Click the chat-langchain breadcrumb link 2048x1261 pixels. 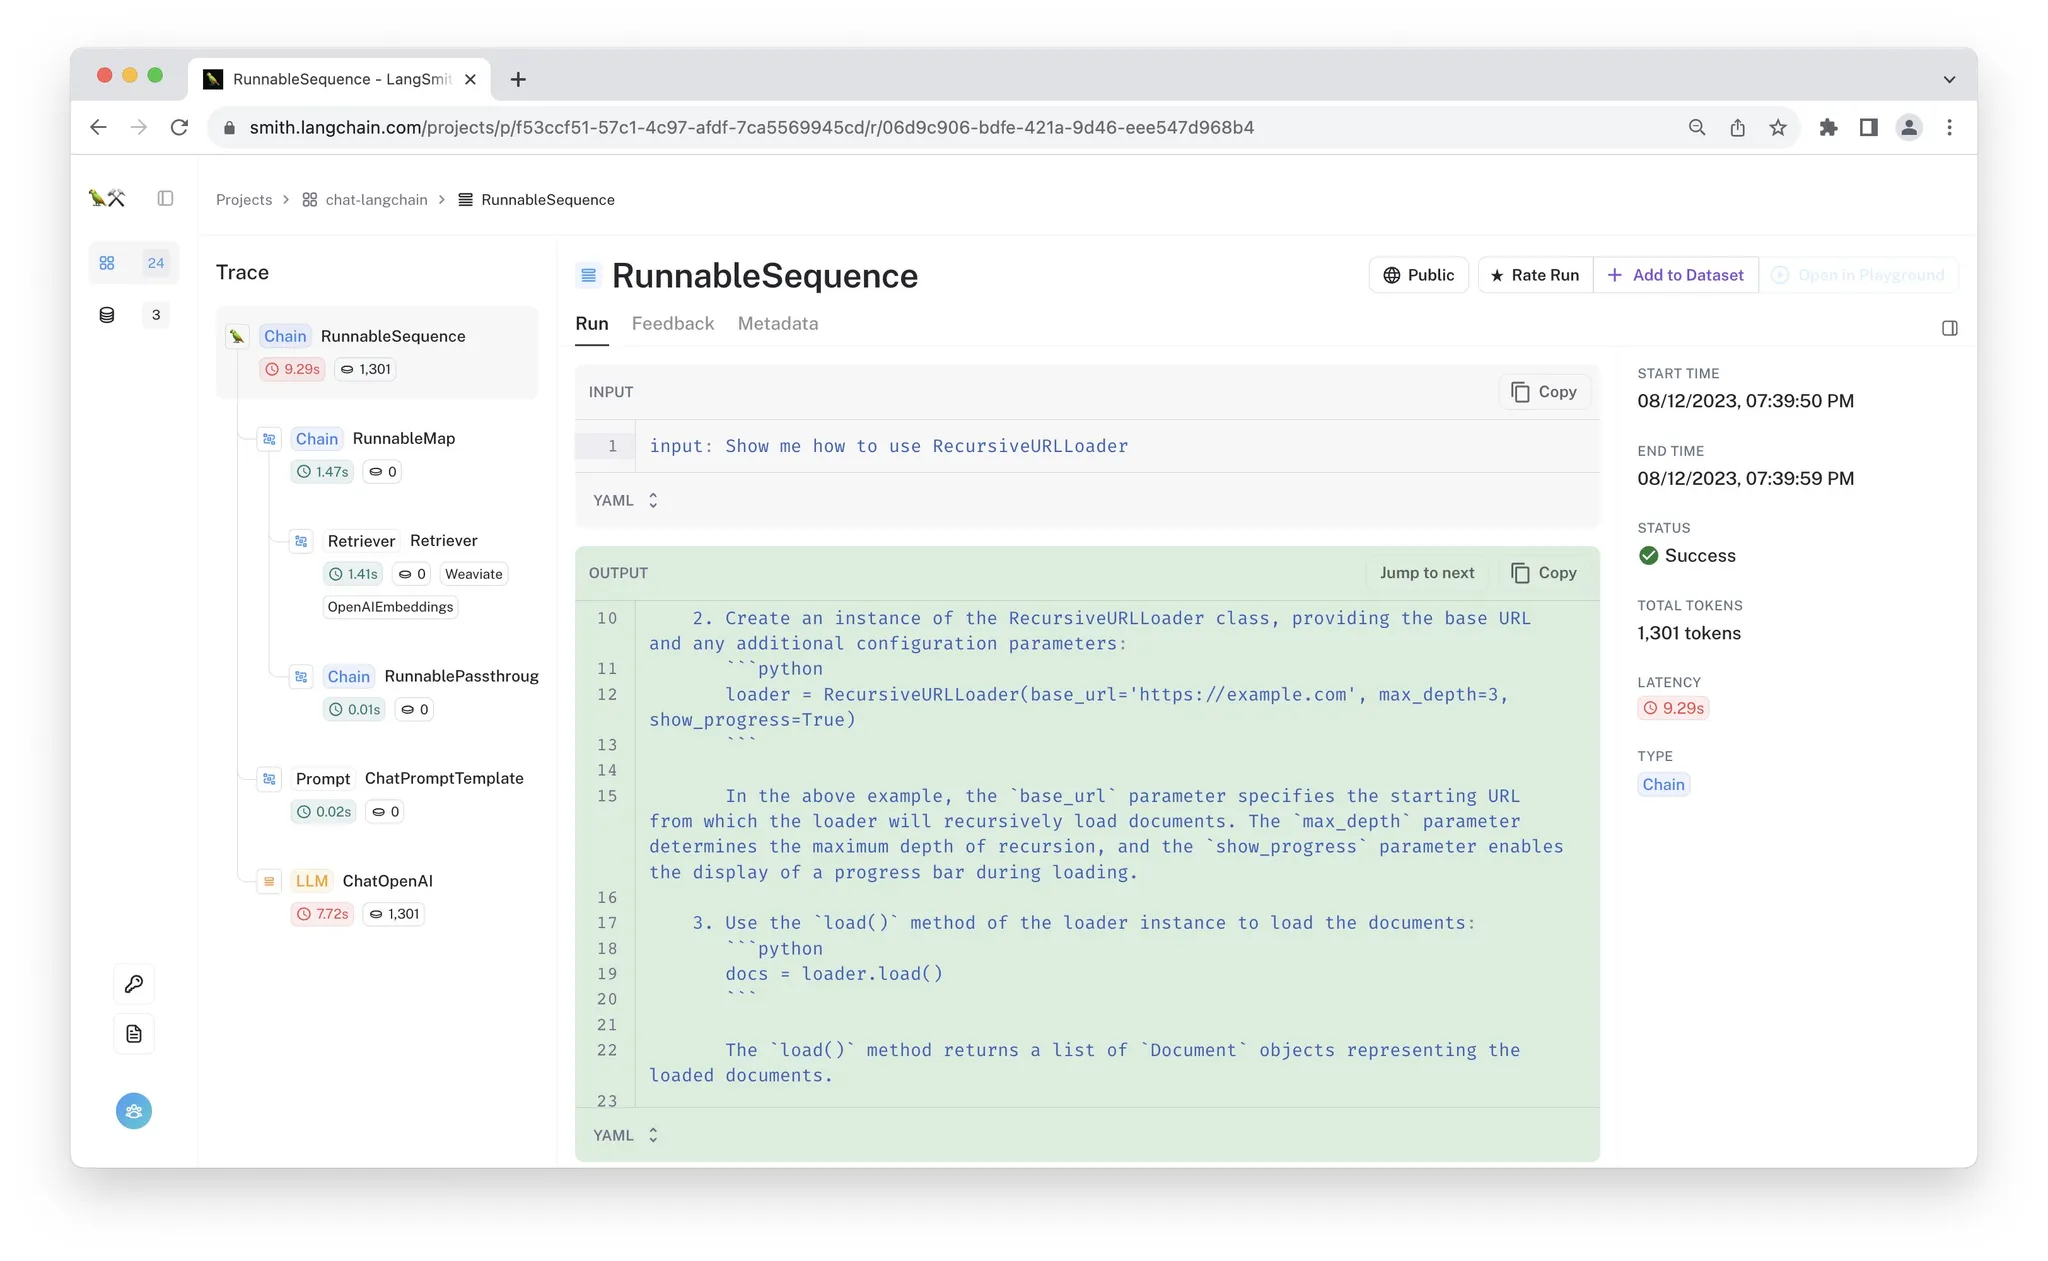[365, 199]
